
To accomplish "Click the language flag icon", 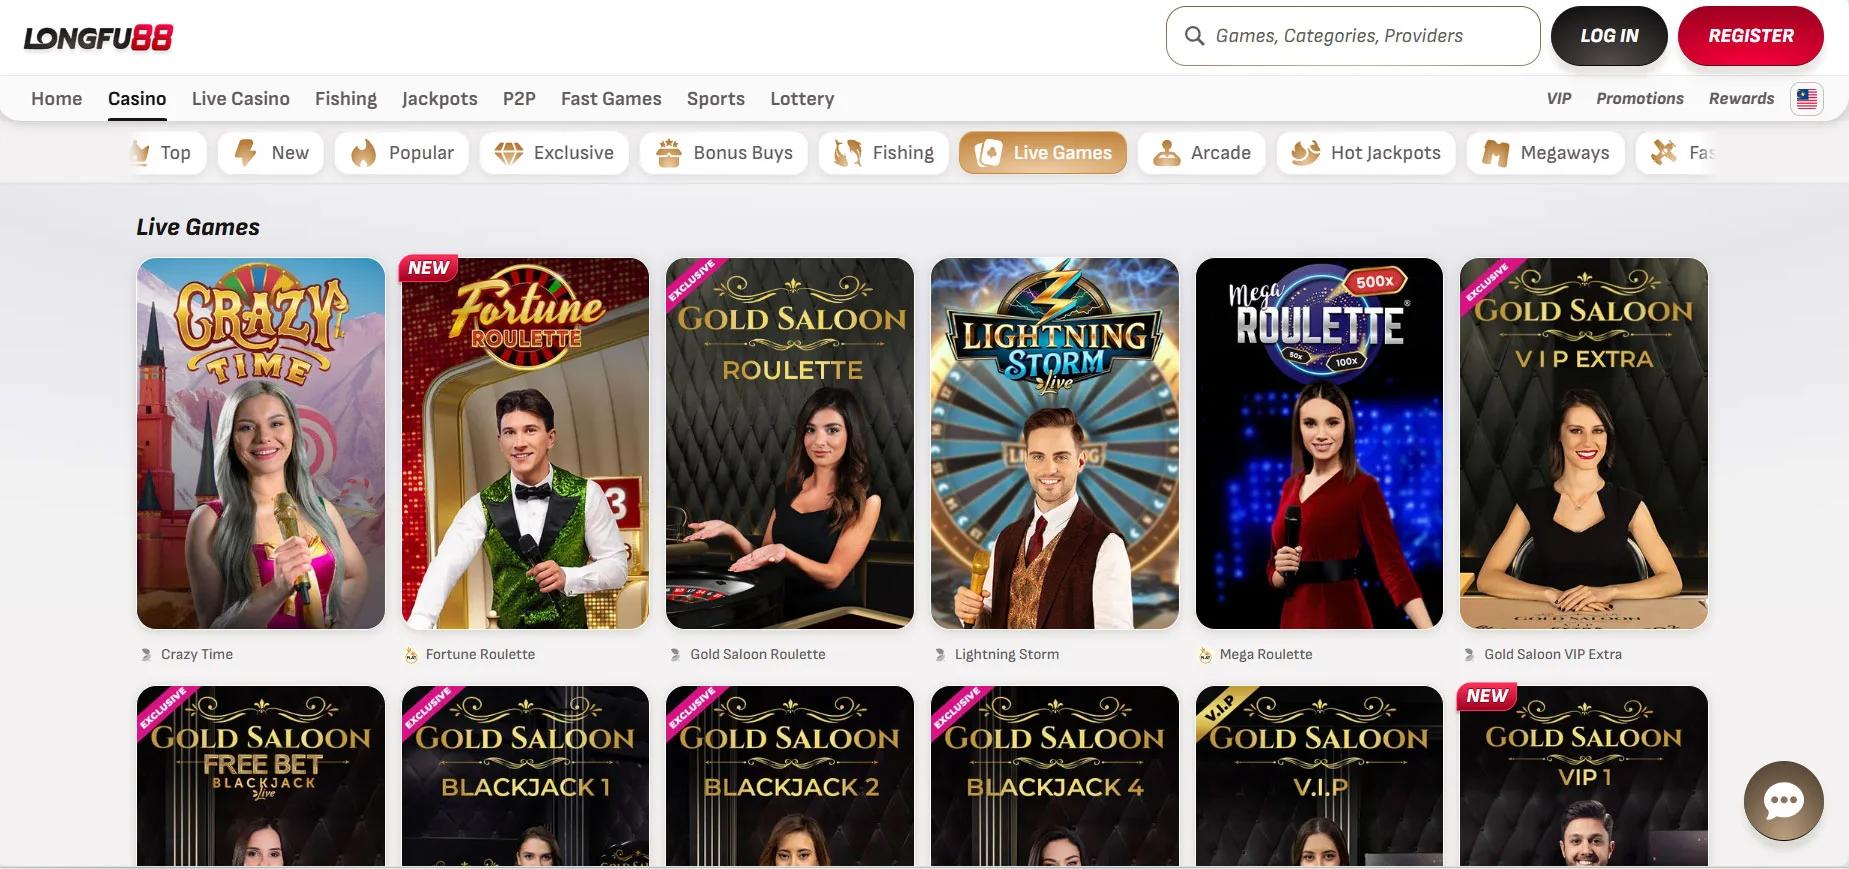I will (x=1806, y=99).
